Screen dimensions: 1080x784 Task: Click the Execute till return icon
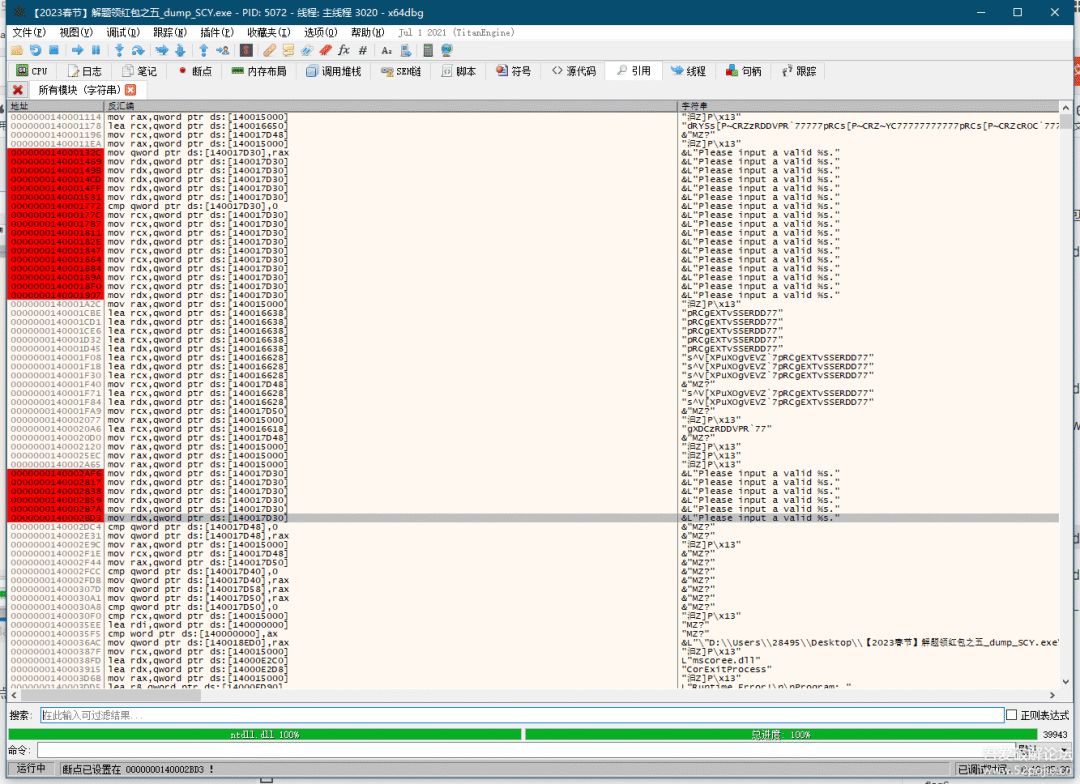click(x=203, y=50)
